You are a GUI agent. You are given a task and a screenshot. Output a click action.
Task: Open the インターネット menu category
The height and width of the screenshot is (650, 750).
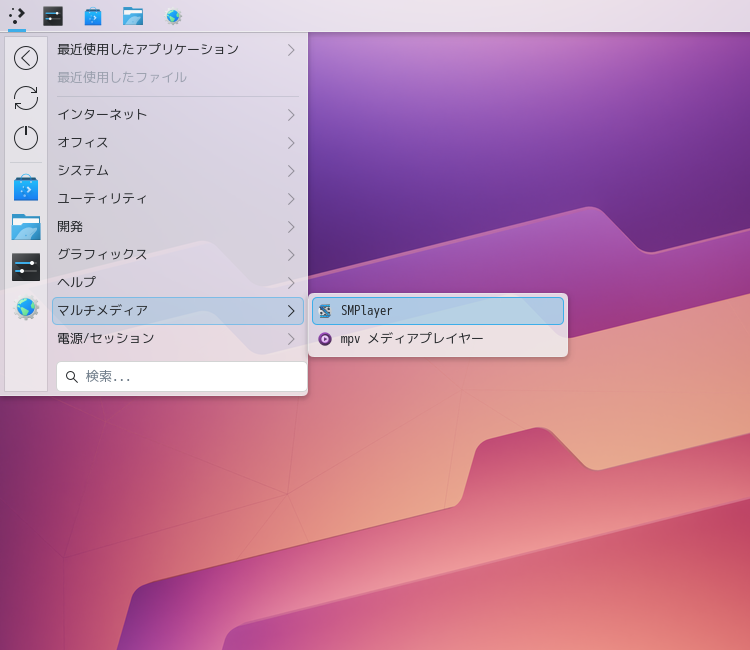click(x=178, y=115)
